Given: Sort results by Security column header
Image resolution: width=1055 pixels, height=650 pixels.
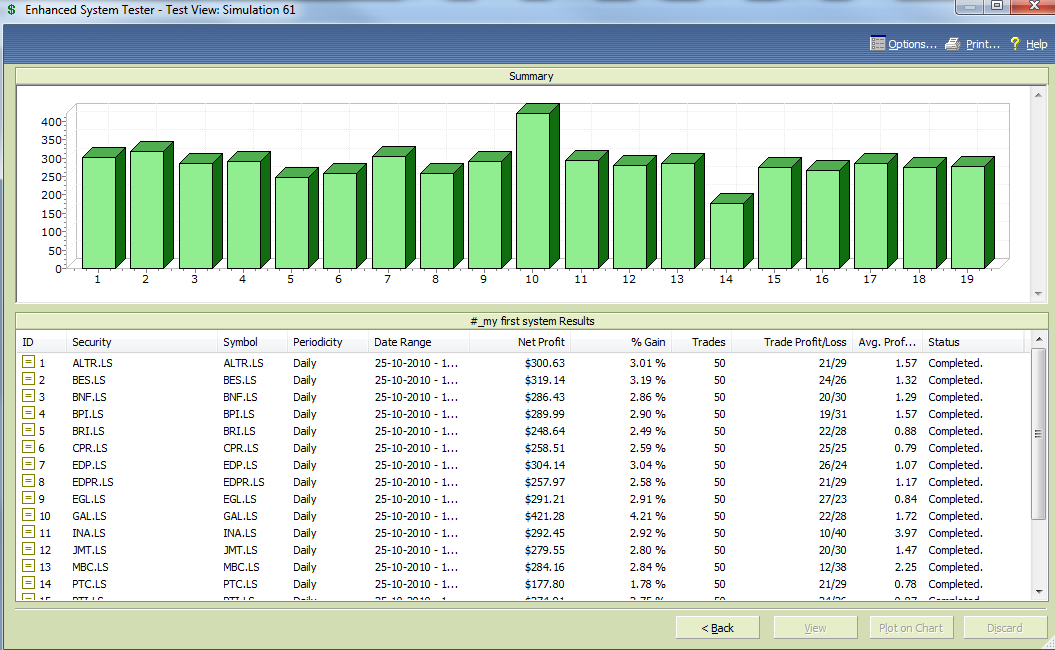Looking at the screenshot, I should point(142,342).
